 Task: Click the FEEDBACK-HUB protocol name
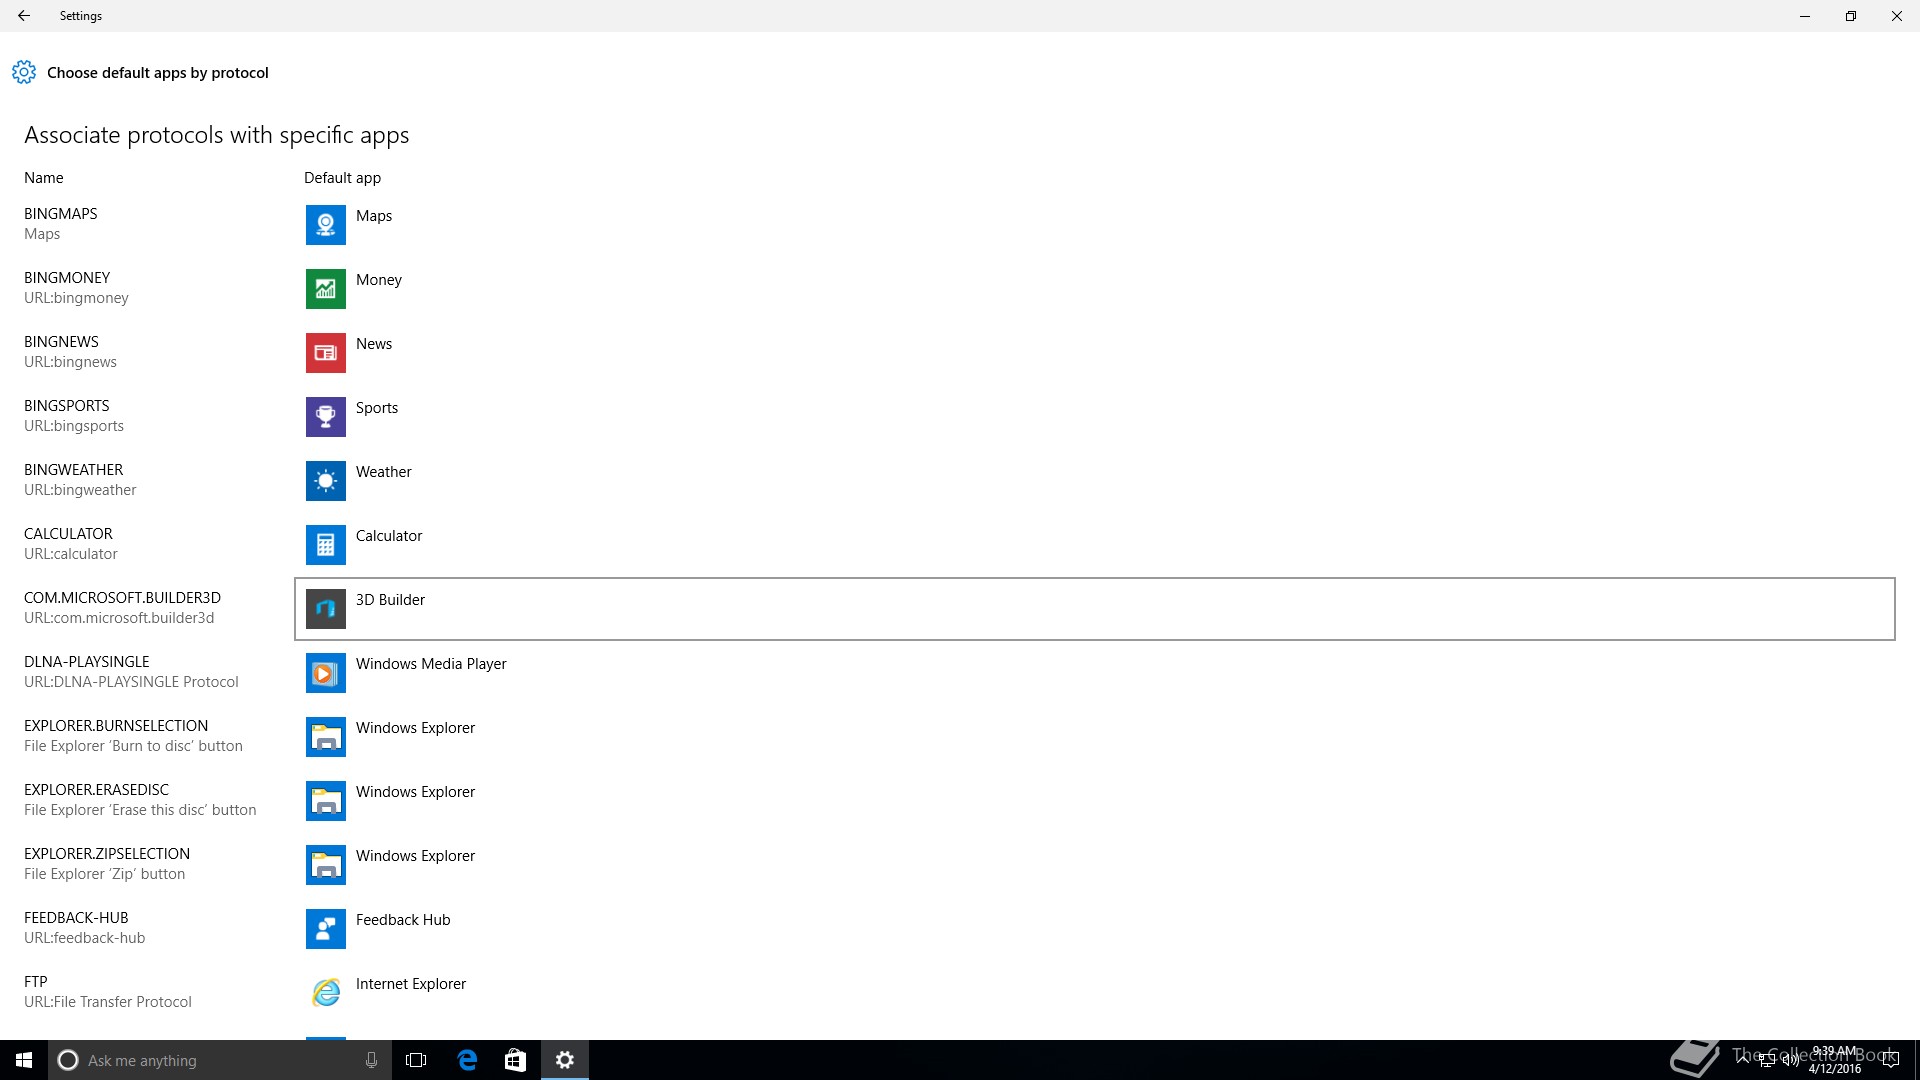76,918
